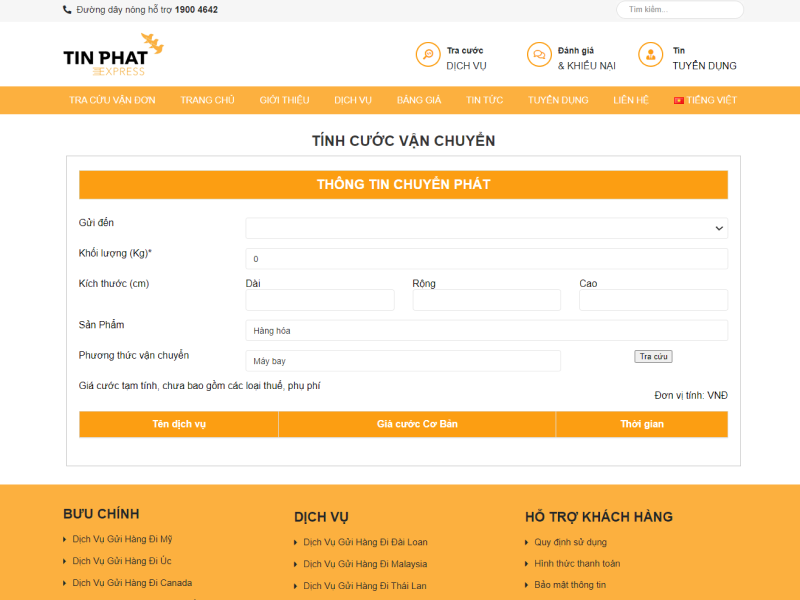Open Hình thức thanh toán link

click(577, 563)
